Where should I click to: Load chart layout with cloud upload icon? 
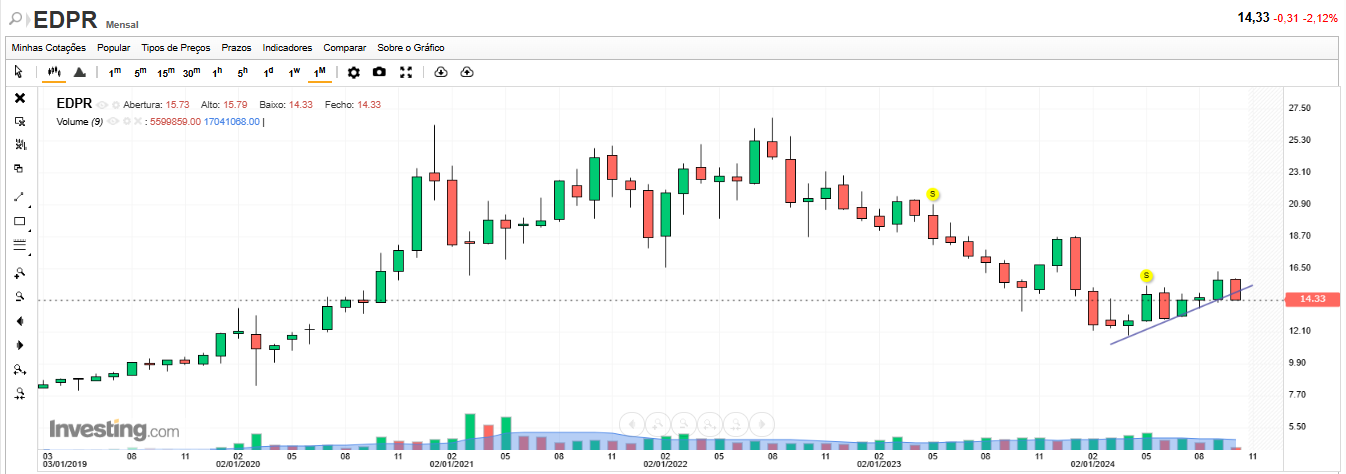point(467,72)
